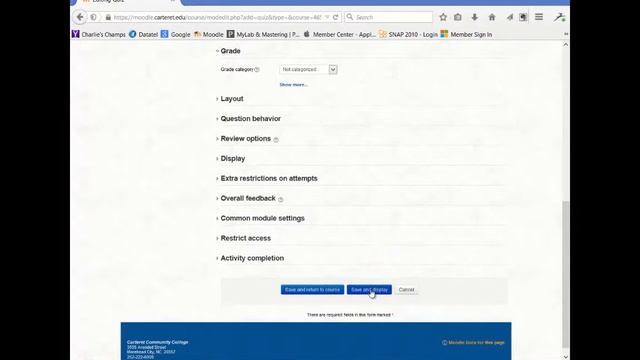Open the bookmarks list icon
The width and height of the screenshot is (640, 360).
[458, 17]
